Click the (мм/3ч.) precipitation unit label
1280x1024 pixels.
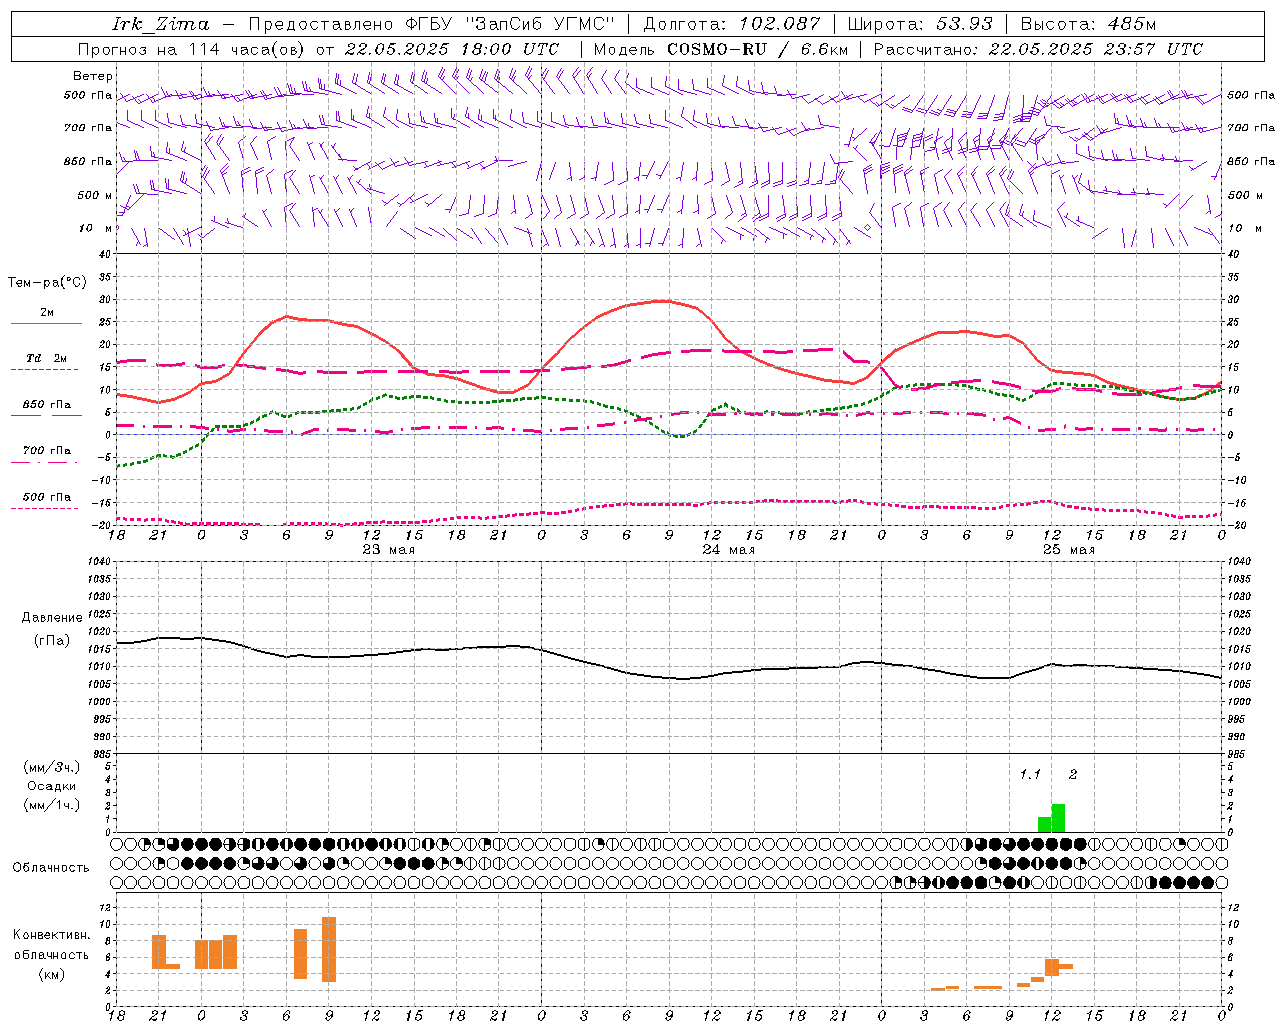point(52,767)
